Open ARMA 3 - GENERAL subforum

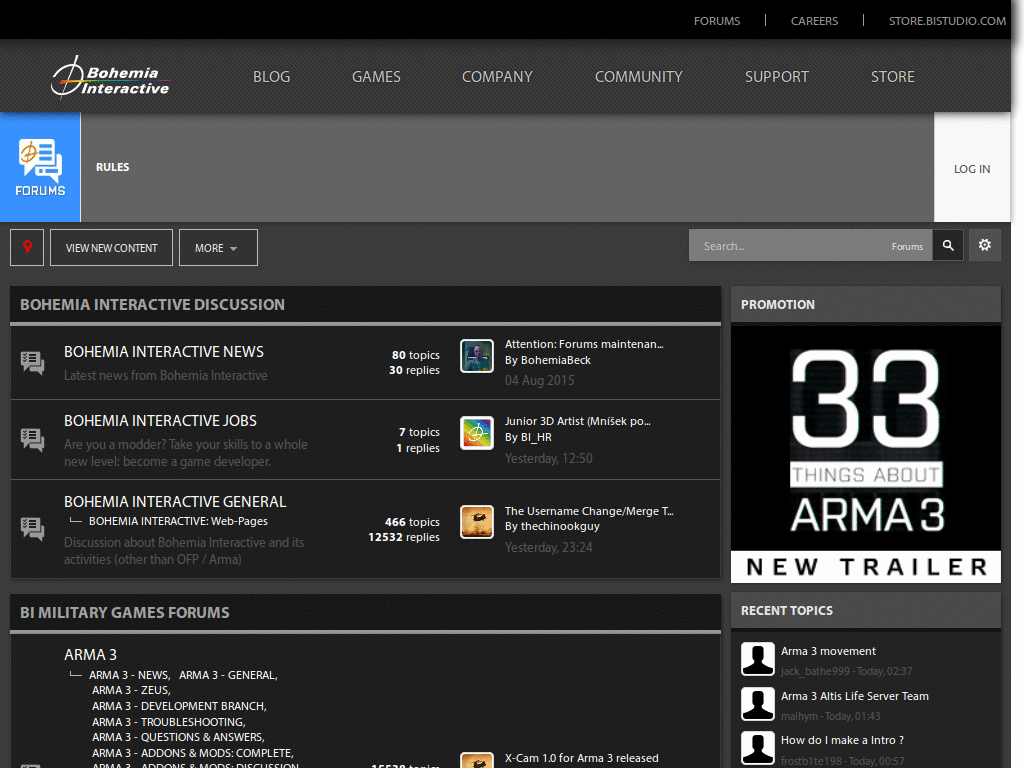tap(228, 675)
